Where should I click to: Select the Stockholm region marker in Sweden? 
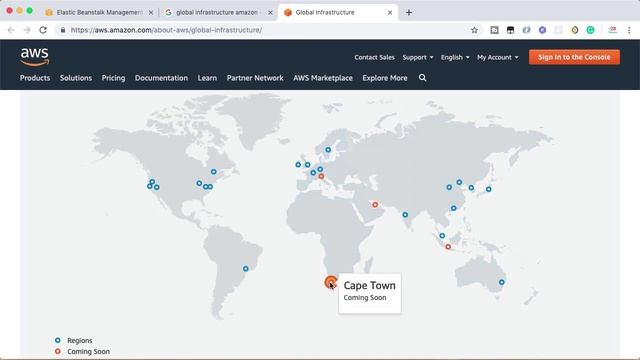point(328,150)
